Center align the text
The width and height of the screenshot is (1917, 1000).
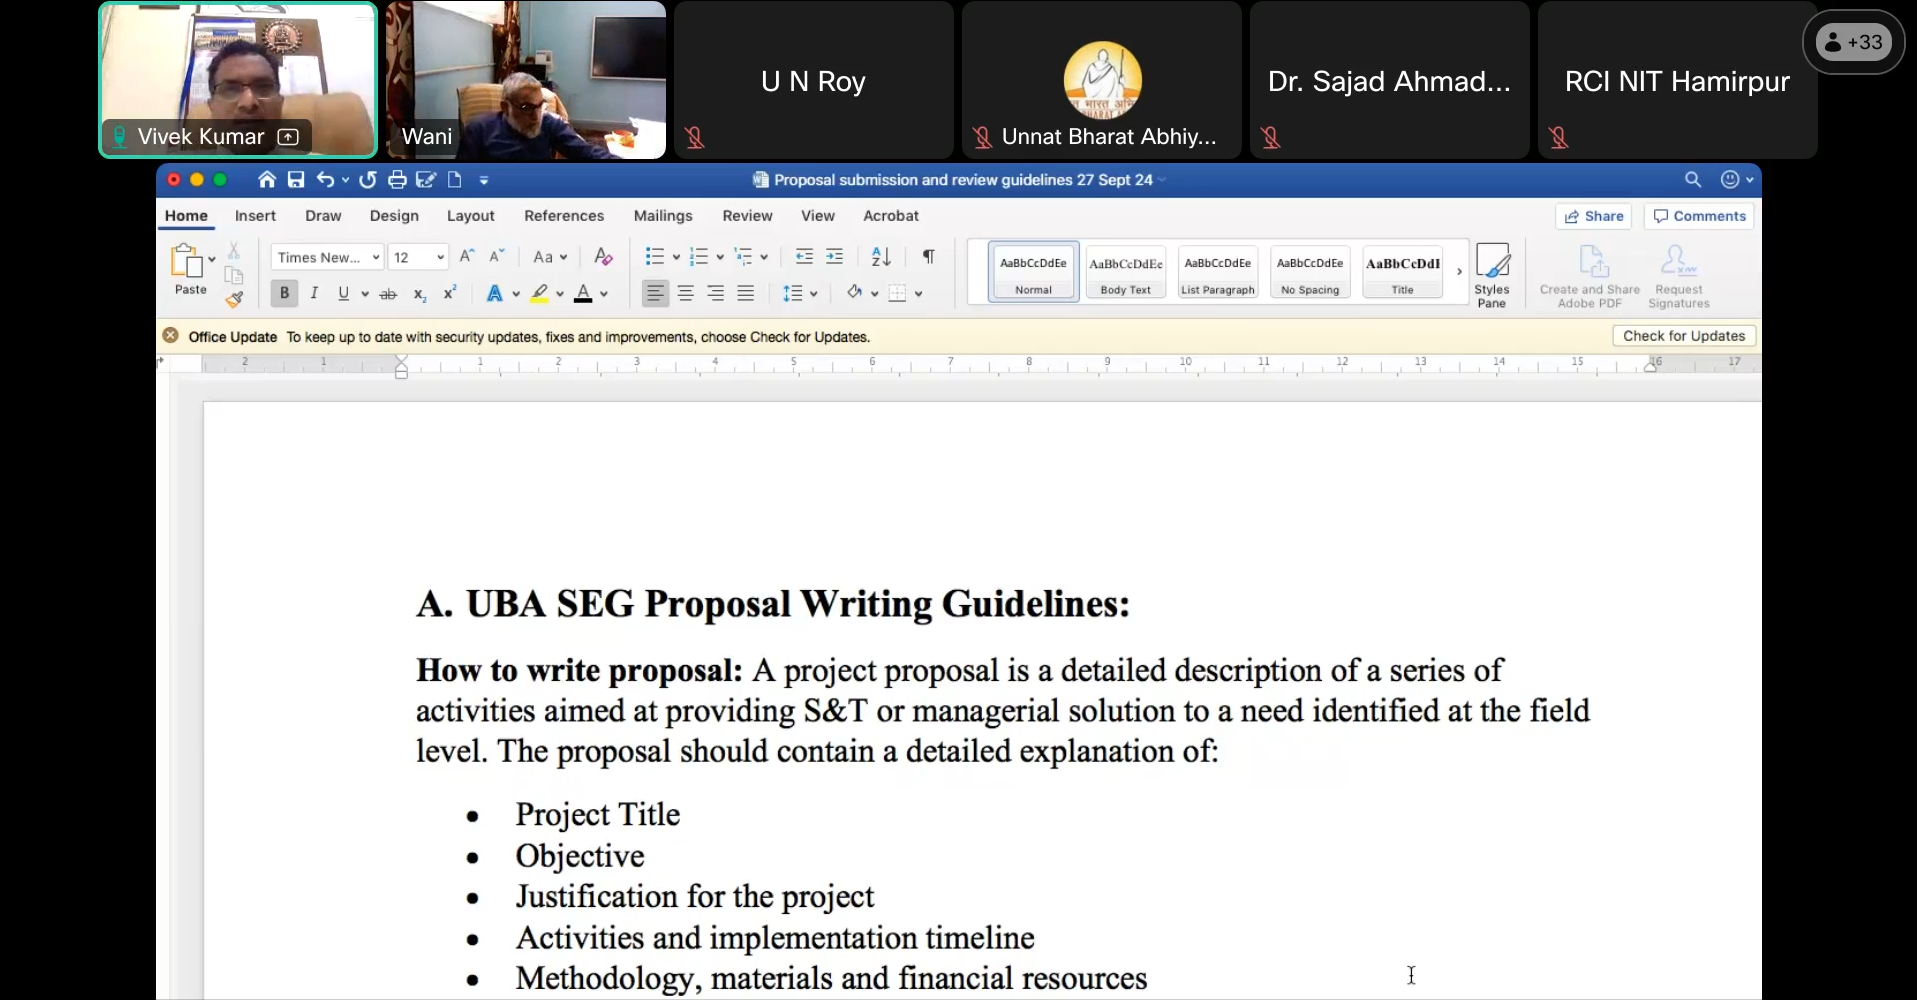pyautogui.click(x=686, y=293)
